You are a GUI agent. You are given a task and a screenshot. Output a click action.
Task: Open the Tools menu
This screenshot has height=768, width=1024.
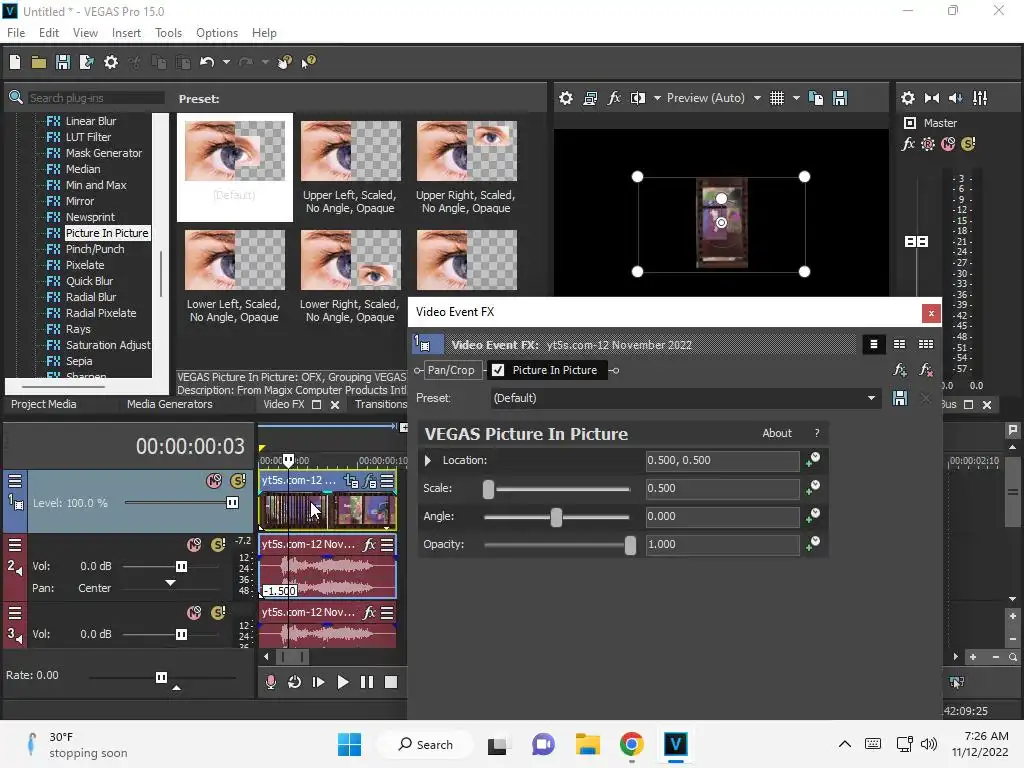(x=168, y=33)
